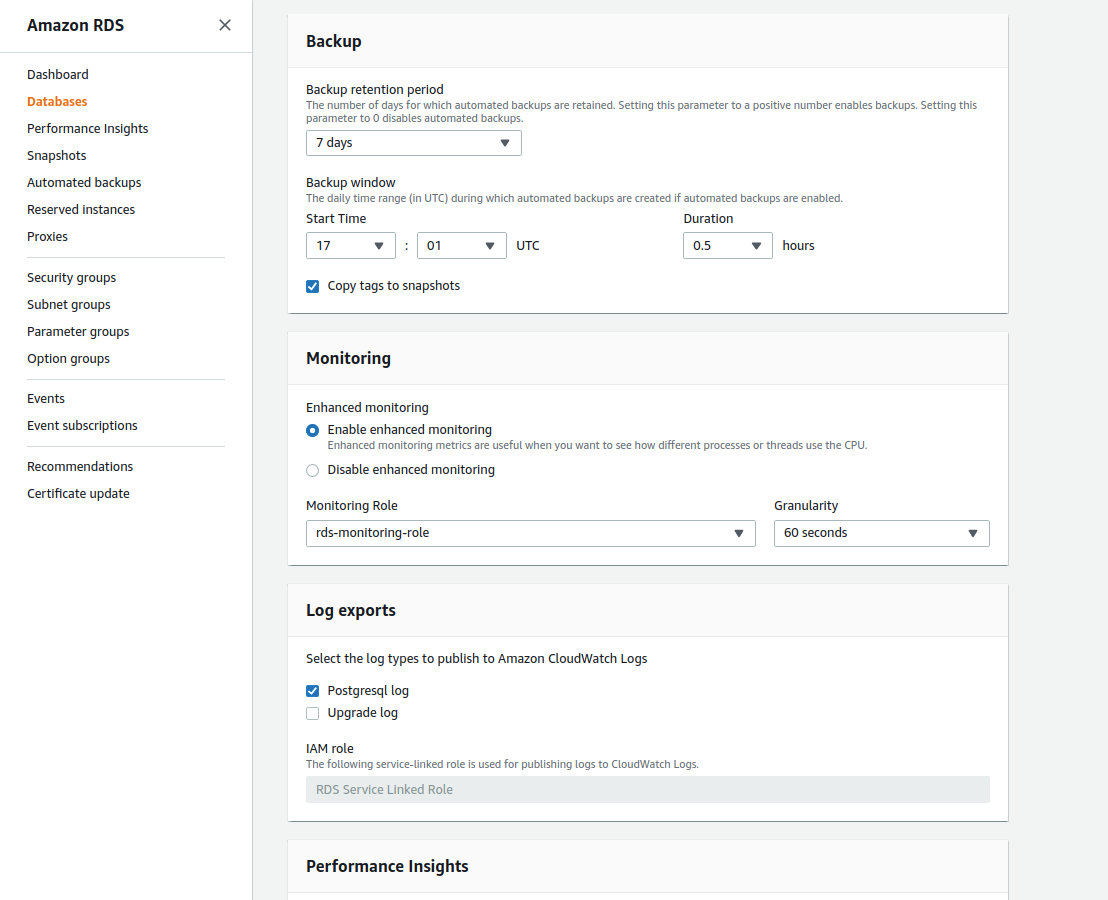Open Reserved instances page

pos(81,210)
